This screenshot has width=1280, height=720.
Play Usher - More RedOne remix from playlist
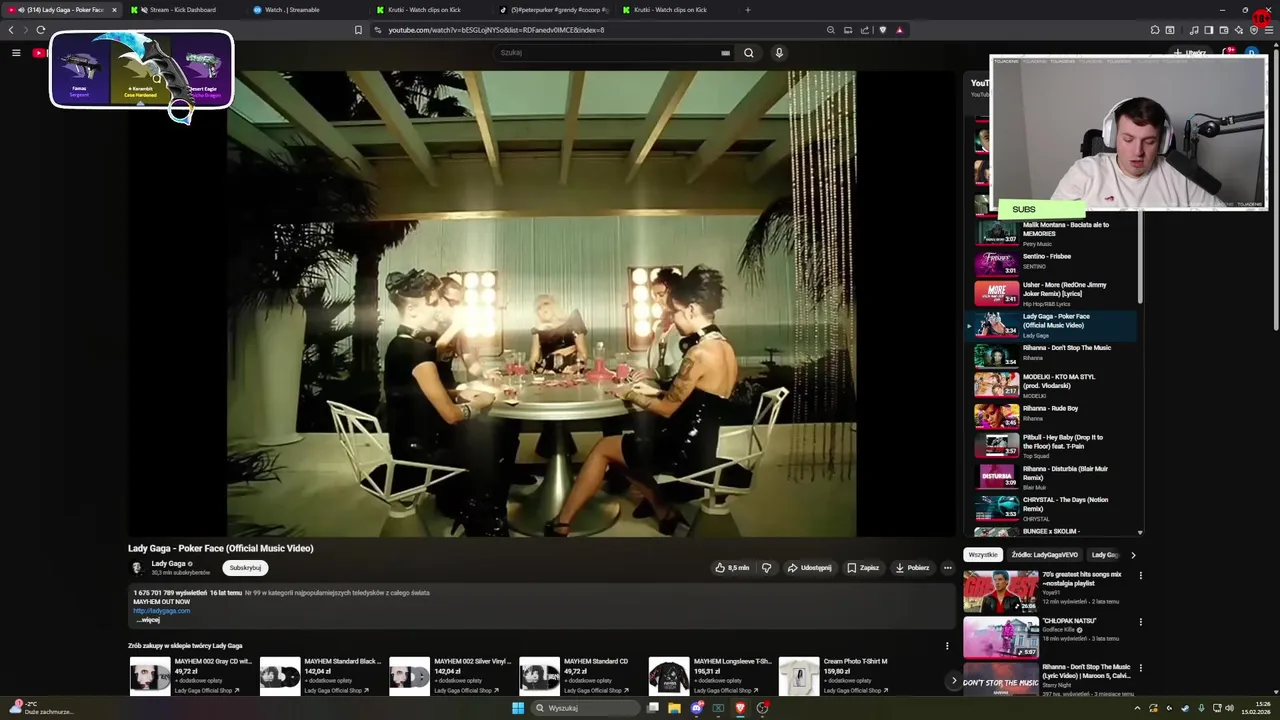point(1055,294)
